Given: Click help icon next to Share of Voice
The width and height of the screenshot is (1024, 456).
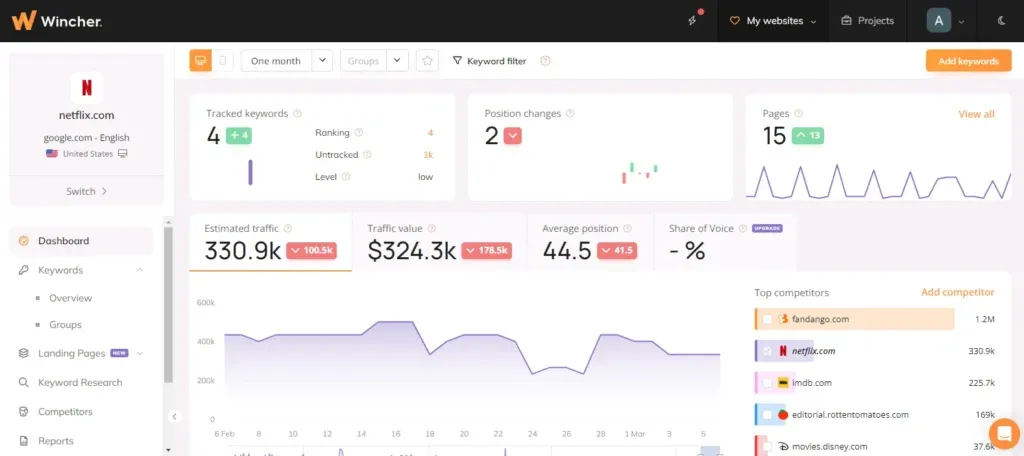Looking at the screenshot, I should [x=743, y=229].
